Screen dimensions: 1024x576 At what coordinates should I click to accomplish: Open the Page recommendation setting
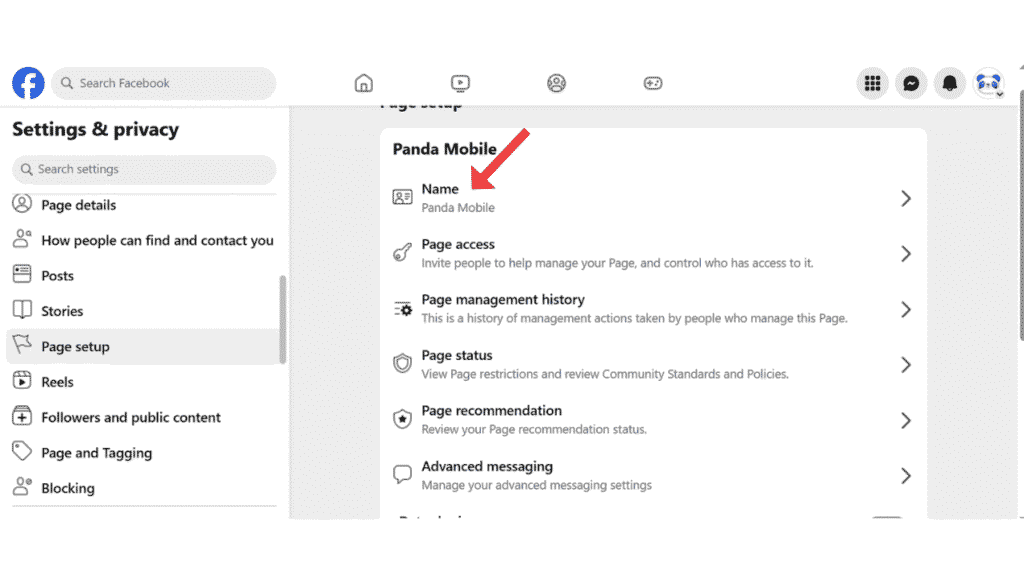(x=653, y=420)
